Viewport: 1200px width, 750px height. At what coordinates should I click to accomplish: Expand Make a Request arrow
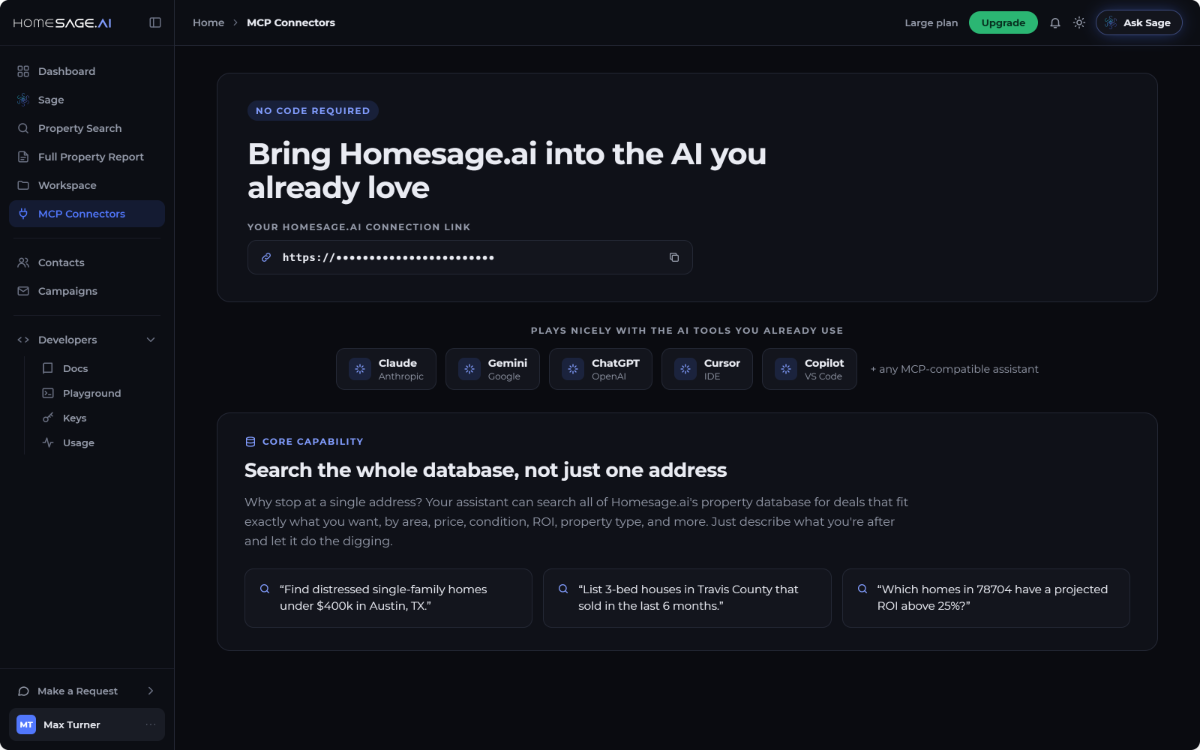[151, 691]
